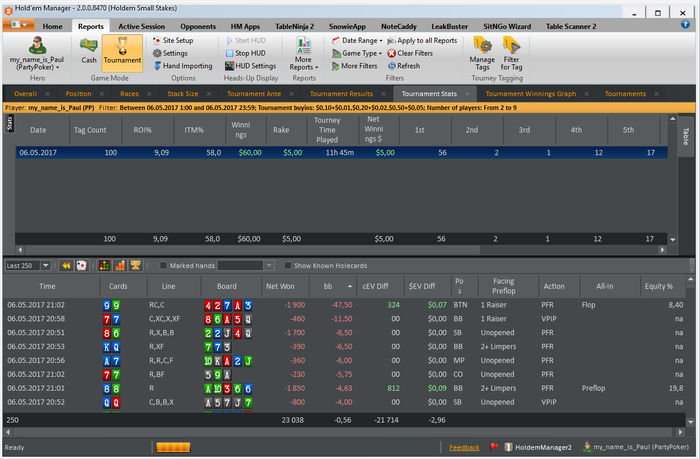This screenshot has height=459, width=700.
Task: Open More Reports menu
Action: tap(304, 54)
